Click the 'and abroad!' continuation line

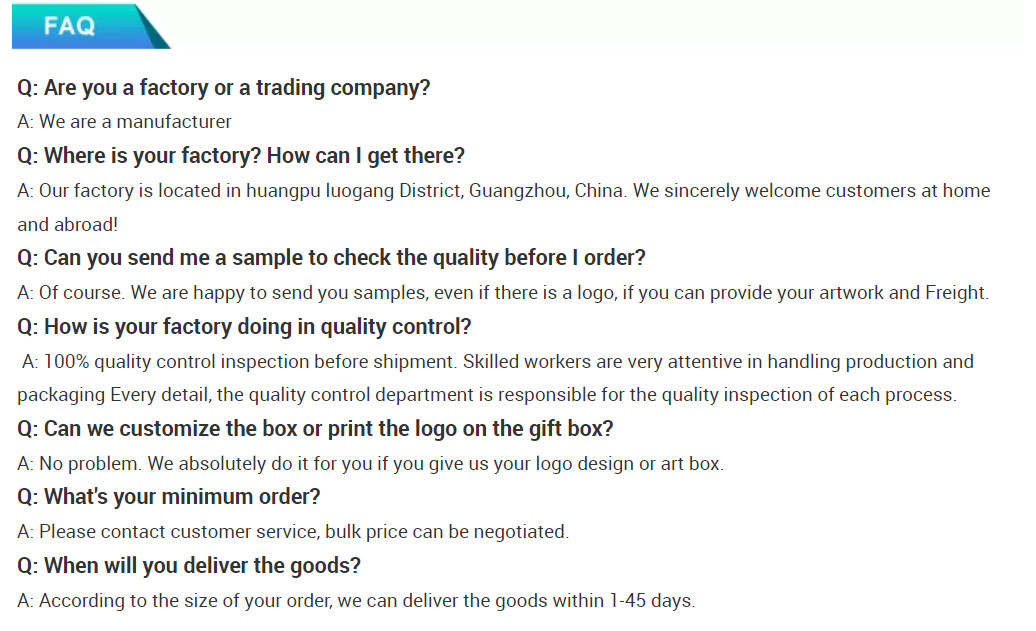pos(67,225)
